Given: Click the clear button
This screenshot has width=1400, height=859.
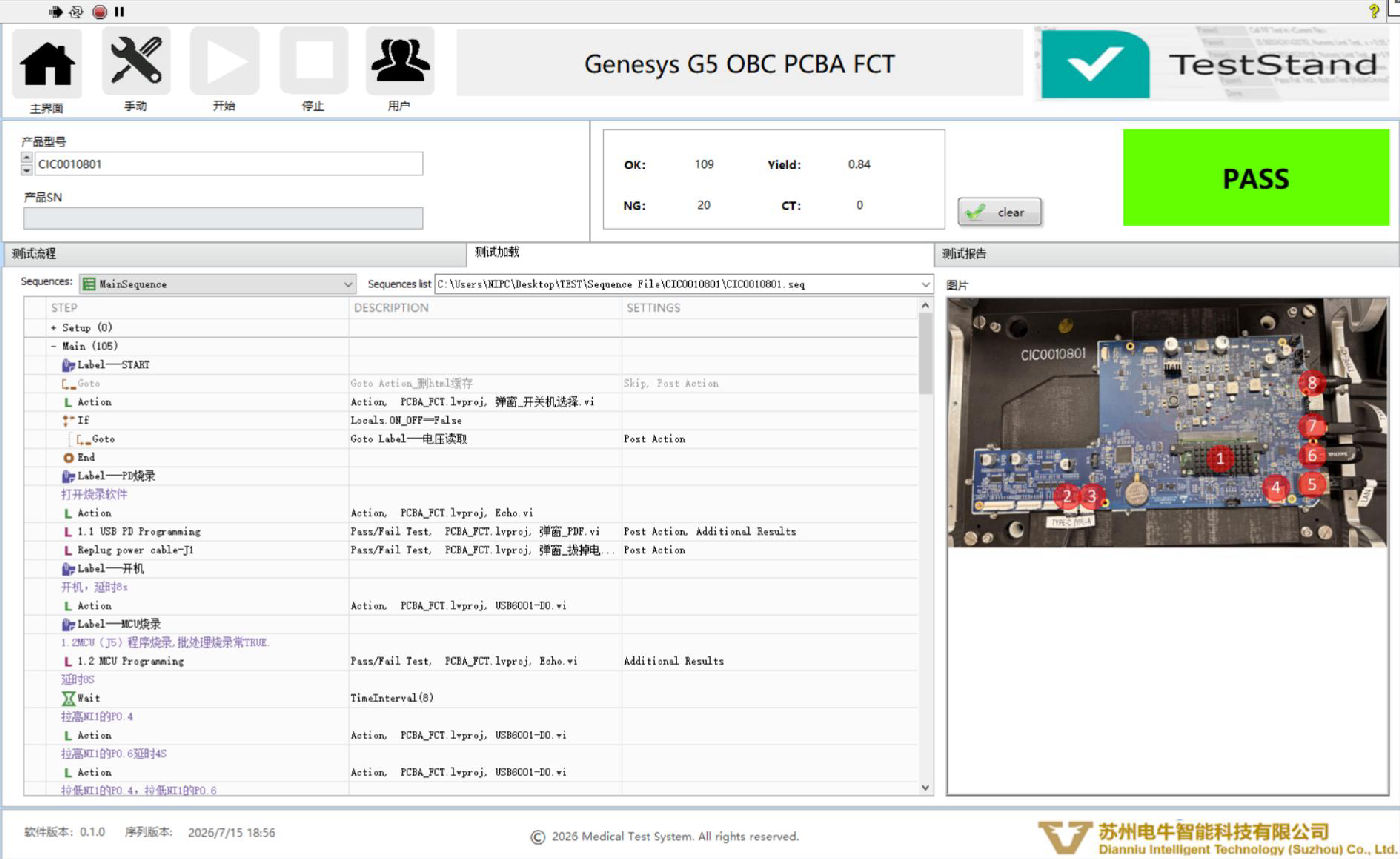Looking at the screenshot, I should pyautogui.click(x=999, y=212).
